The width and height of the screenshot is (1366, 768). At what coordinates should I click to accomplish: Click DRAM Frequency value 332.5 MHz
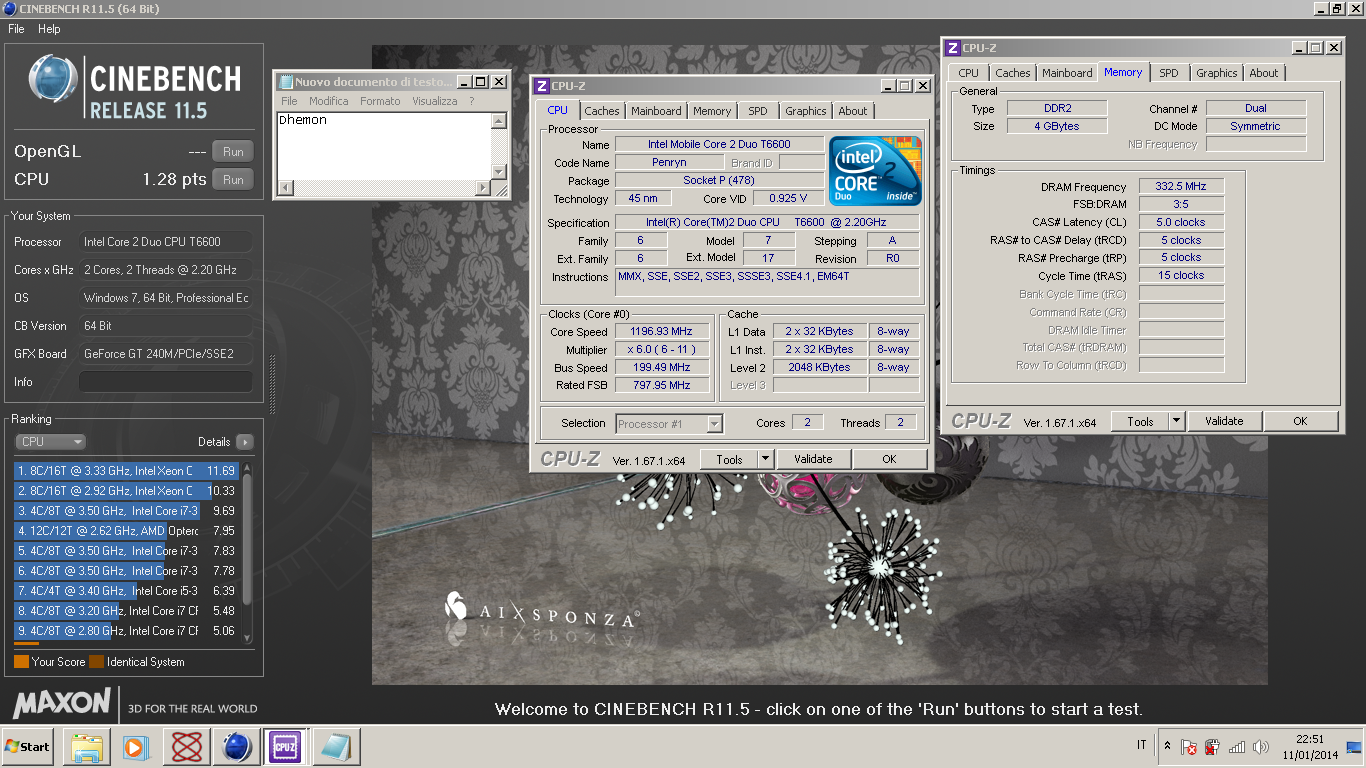tap(1181, 187)
